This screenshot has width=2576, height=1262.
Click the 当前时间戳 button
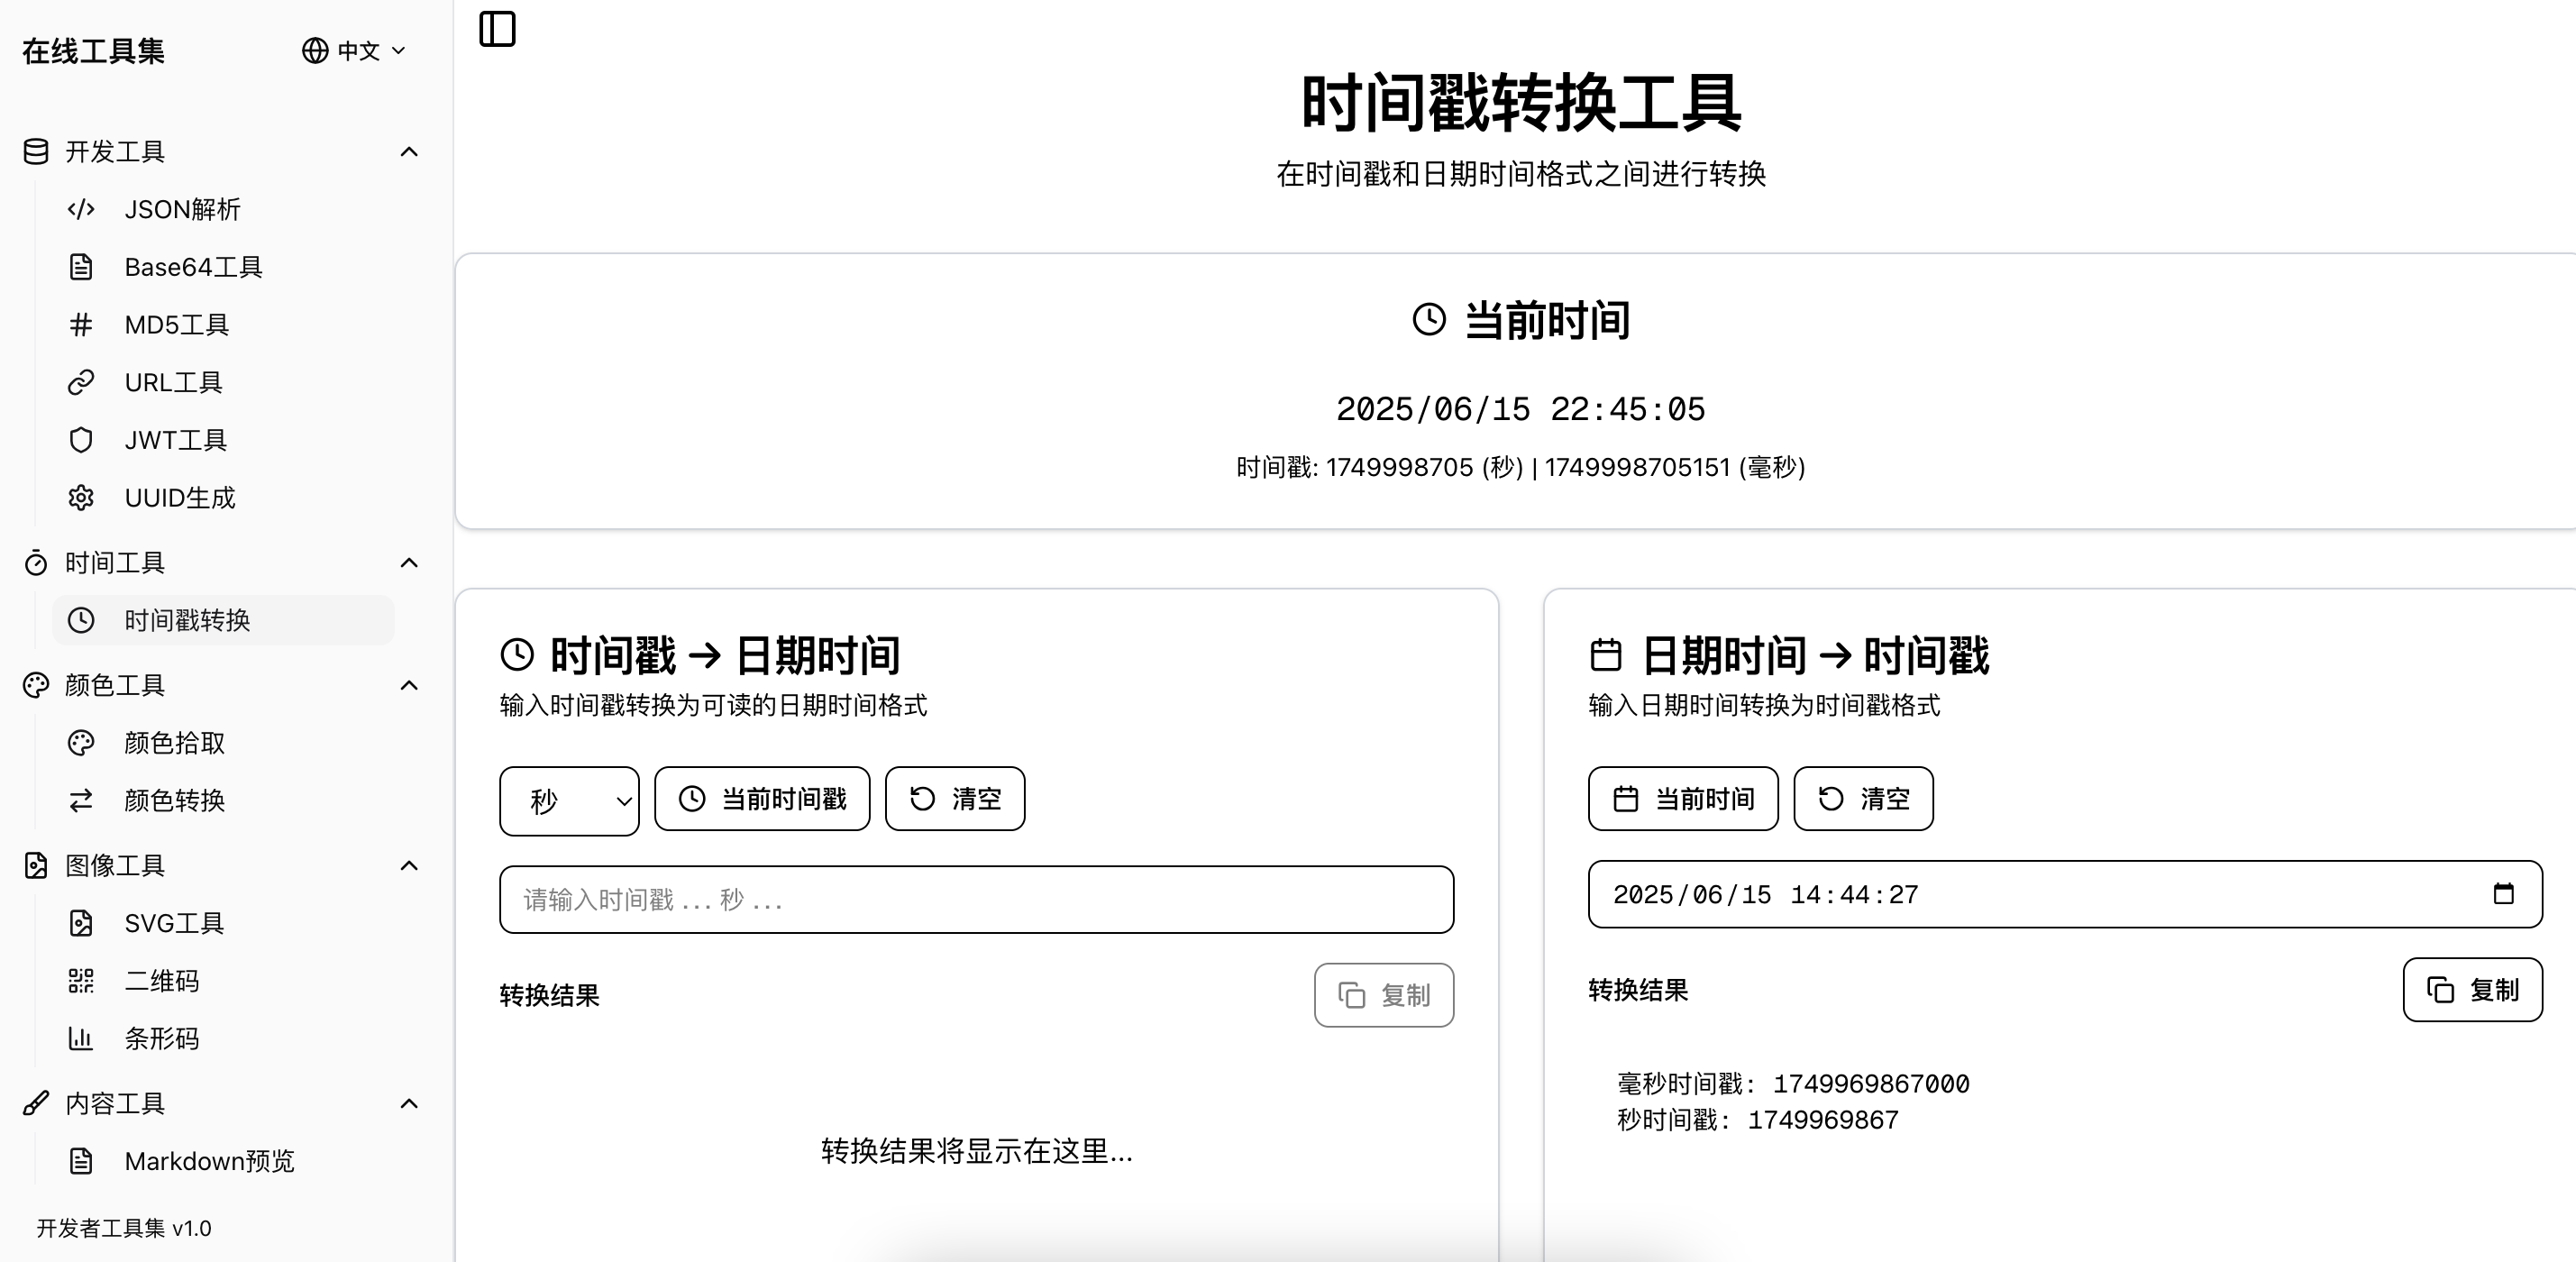[x=762, y=799]
